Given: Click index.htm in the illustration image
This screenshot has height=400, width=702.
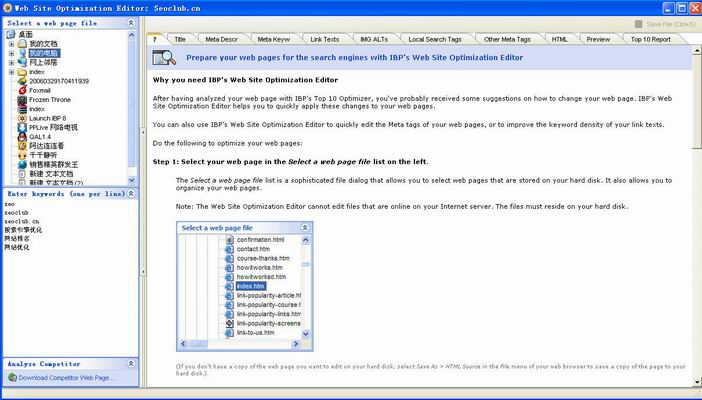Looking at the screenshot, I should pos(251,286).
